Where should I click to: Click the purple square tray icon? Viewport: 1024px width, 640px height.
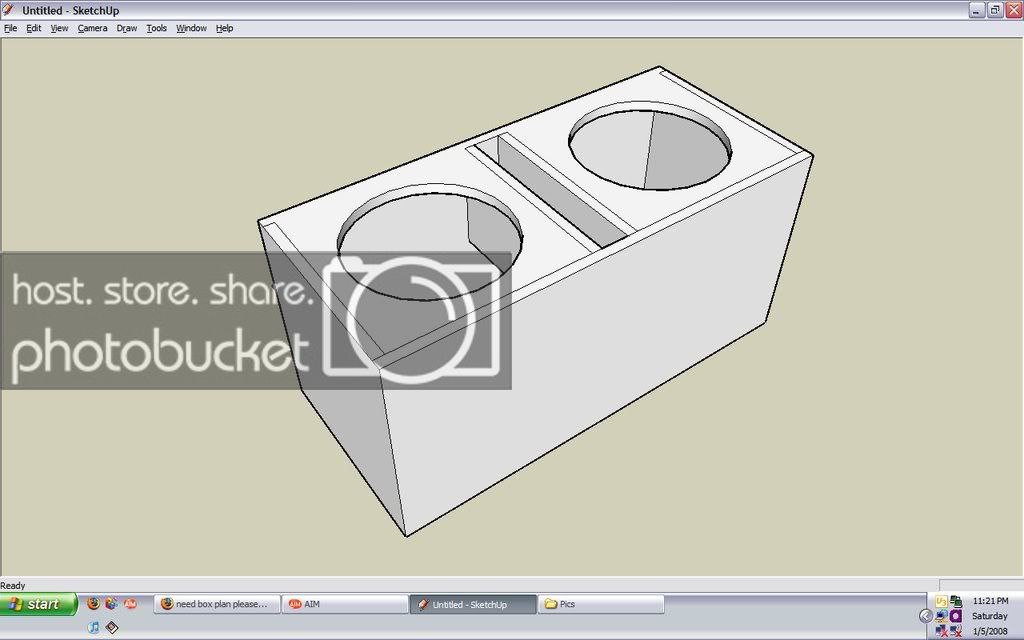tap(956, 616)
